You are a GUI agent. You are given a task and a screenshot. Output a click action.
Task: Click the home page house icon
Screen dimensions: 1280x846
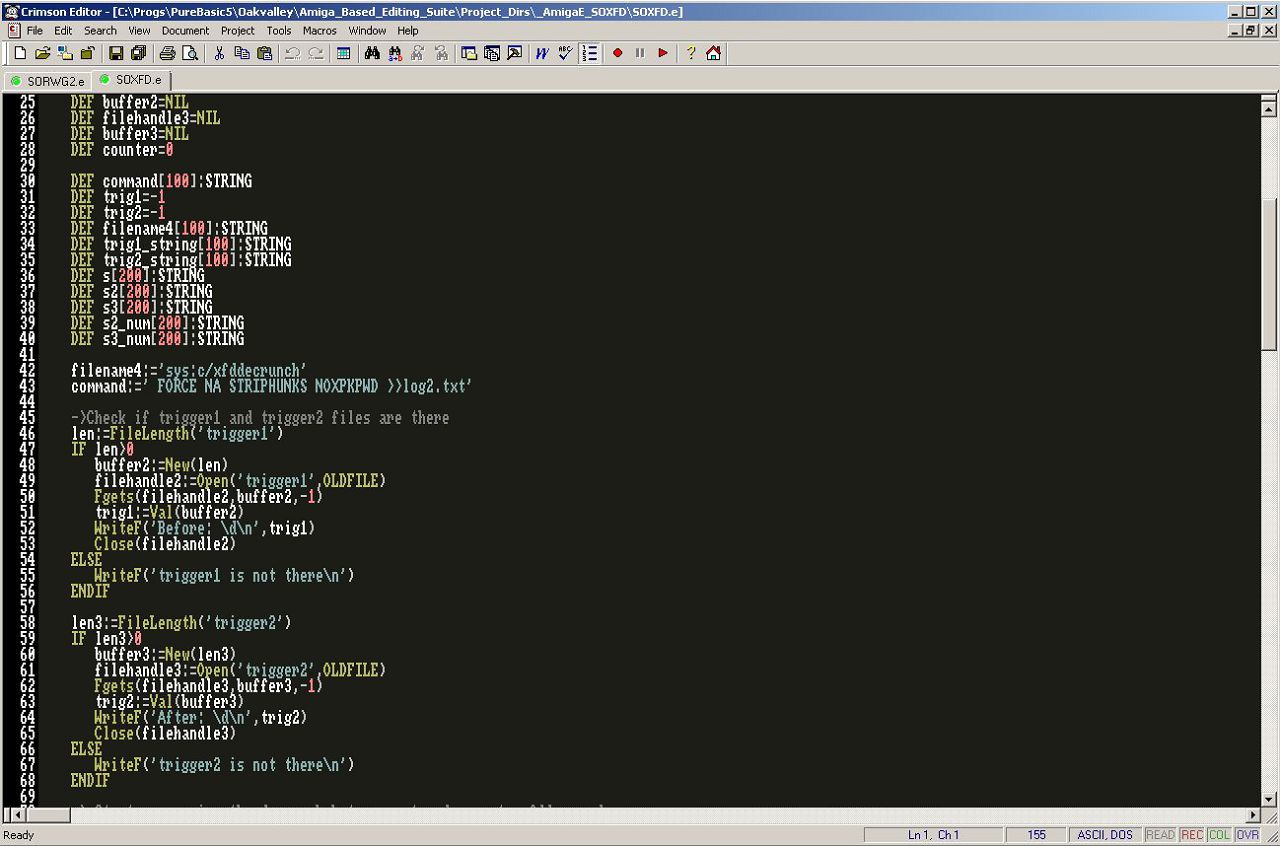713,54
